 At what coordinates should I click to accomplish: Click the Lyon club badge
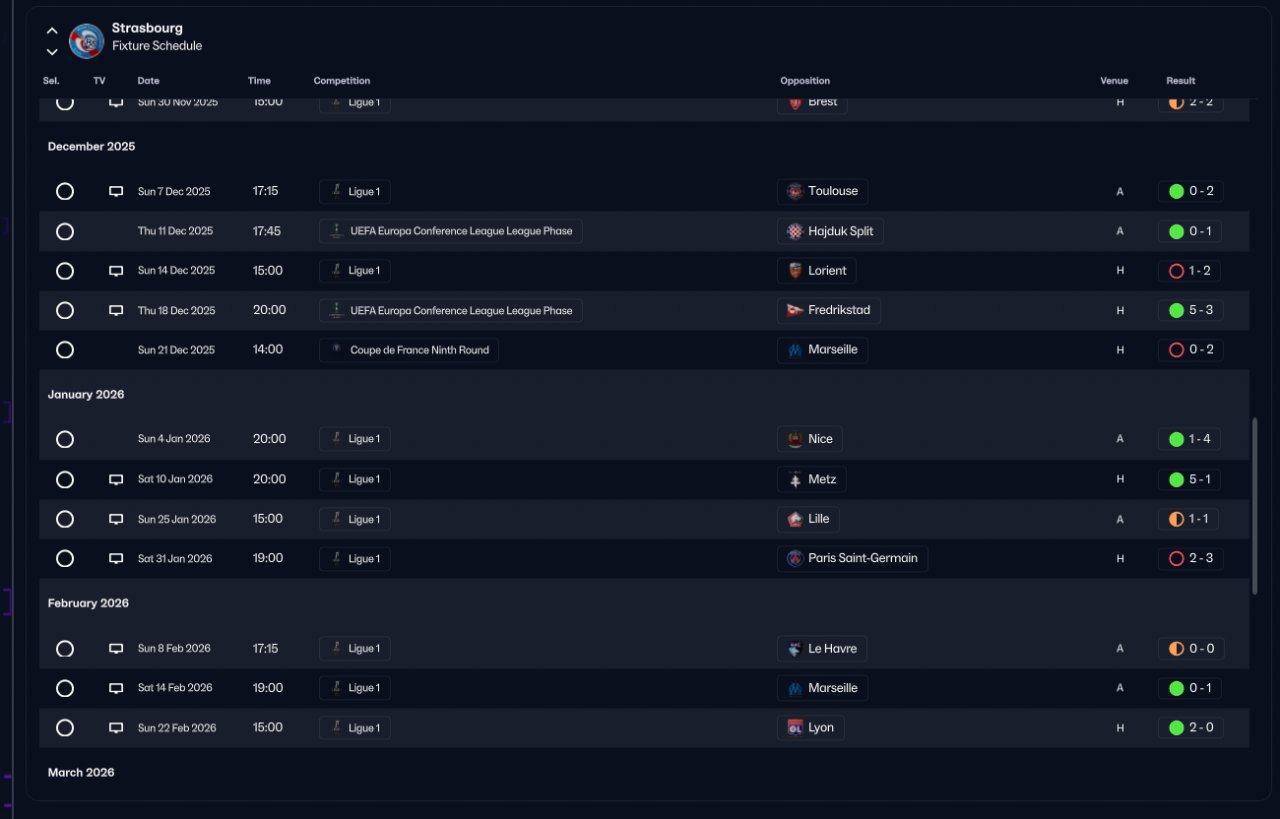pos(795,727)
